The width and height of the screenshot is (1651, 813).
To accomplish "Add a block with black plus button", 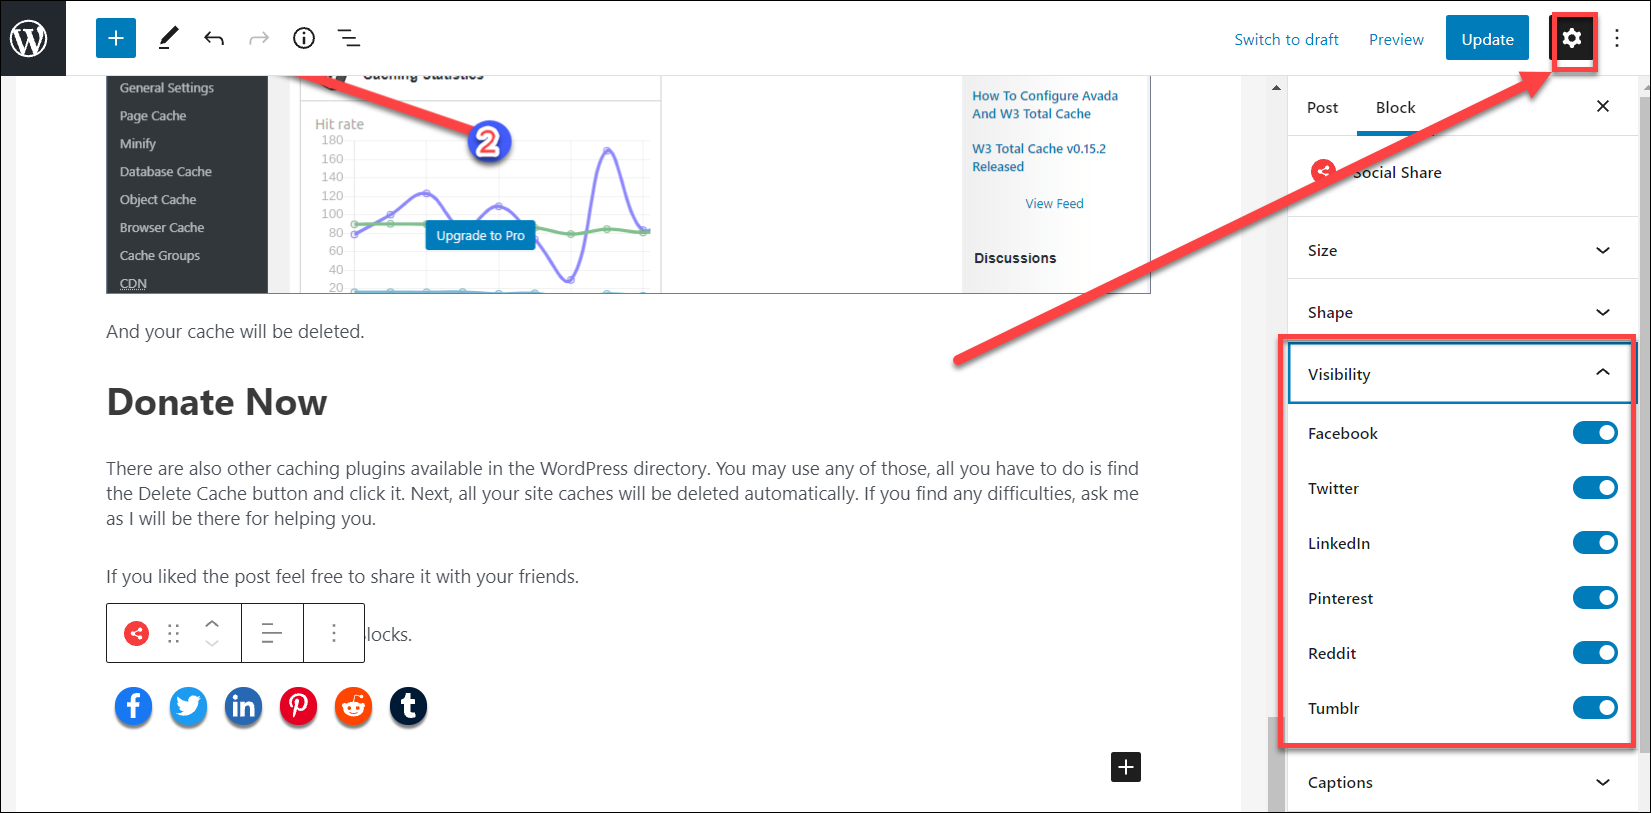I will click(x=1126, y=767).
